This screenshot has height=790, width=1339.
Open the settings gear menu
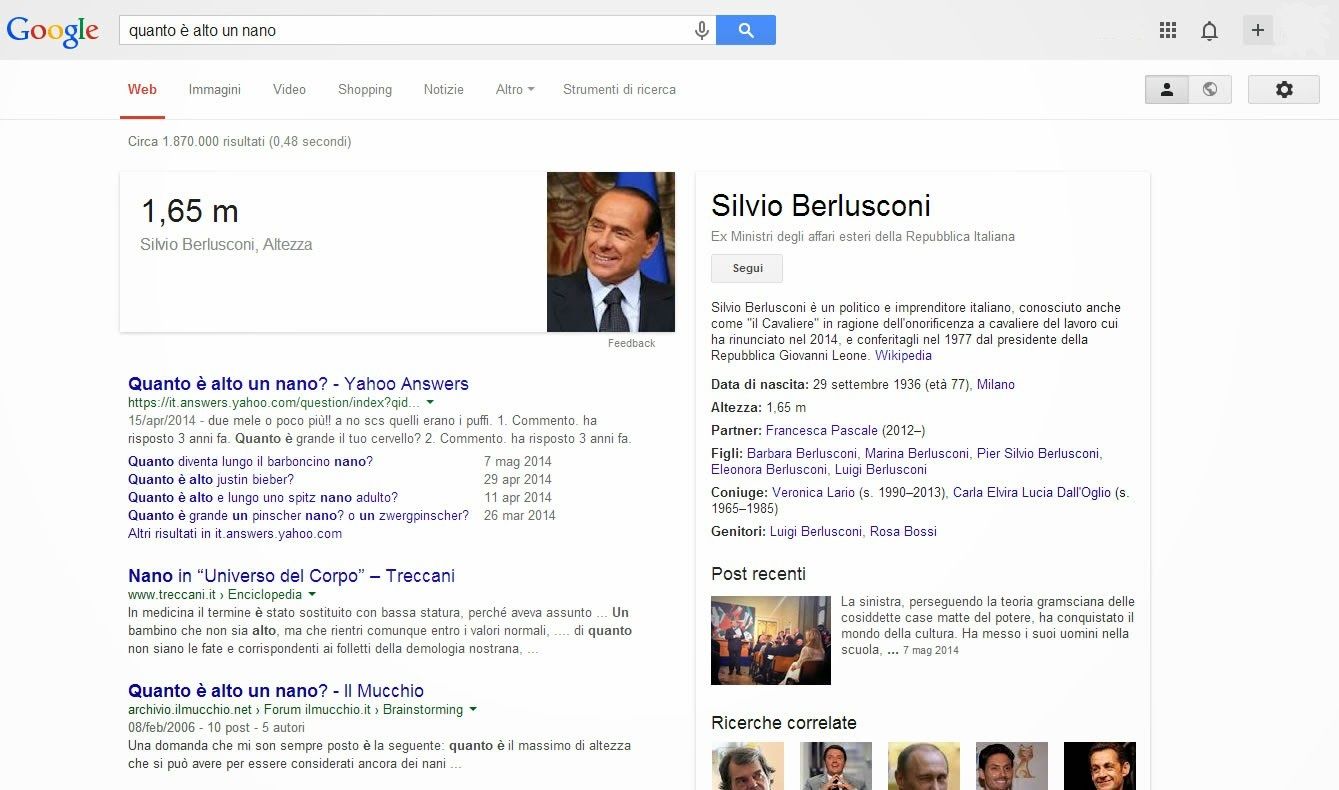coord(1283,89)
